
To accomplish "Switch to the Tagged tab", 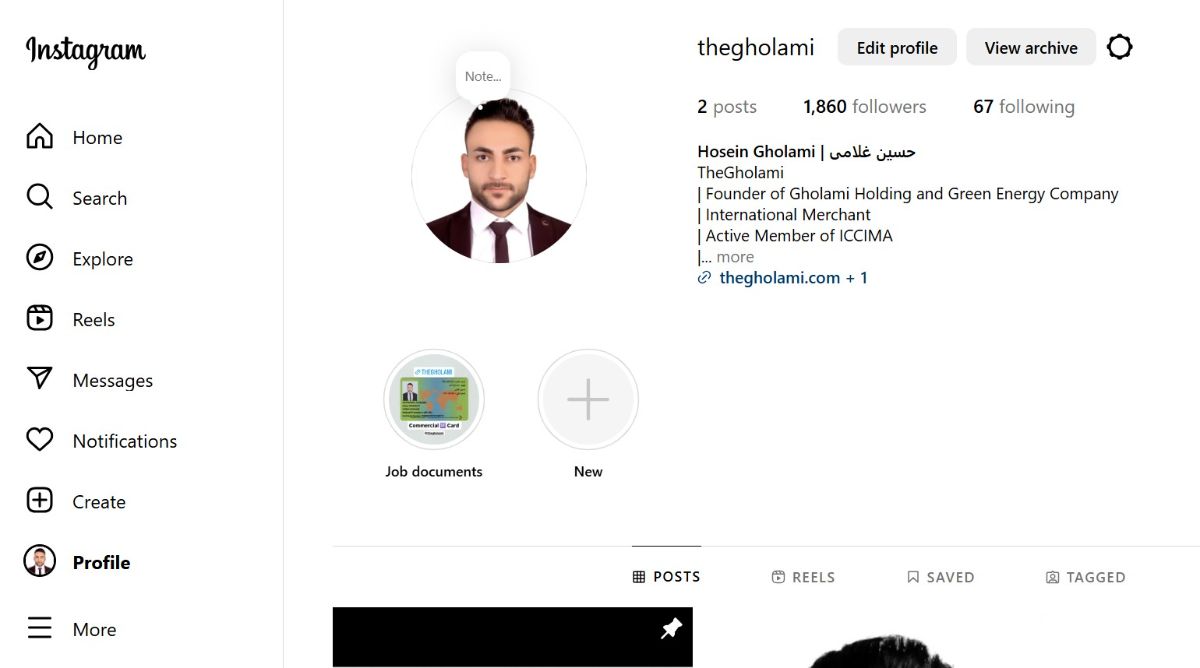I will pos(1085,577).
